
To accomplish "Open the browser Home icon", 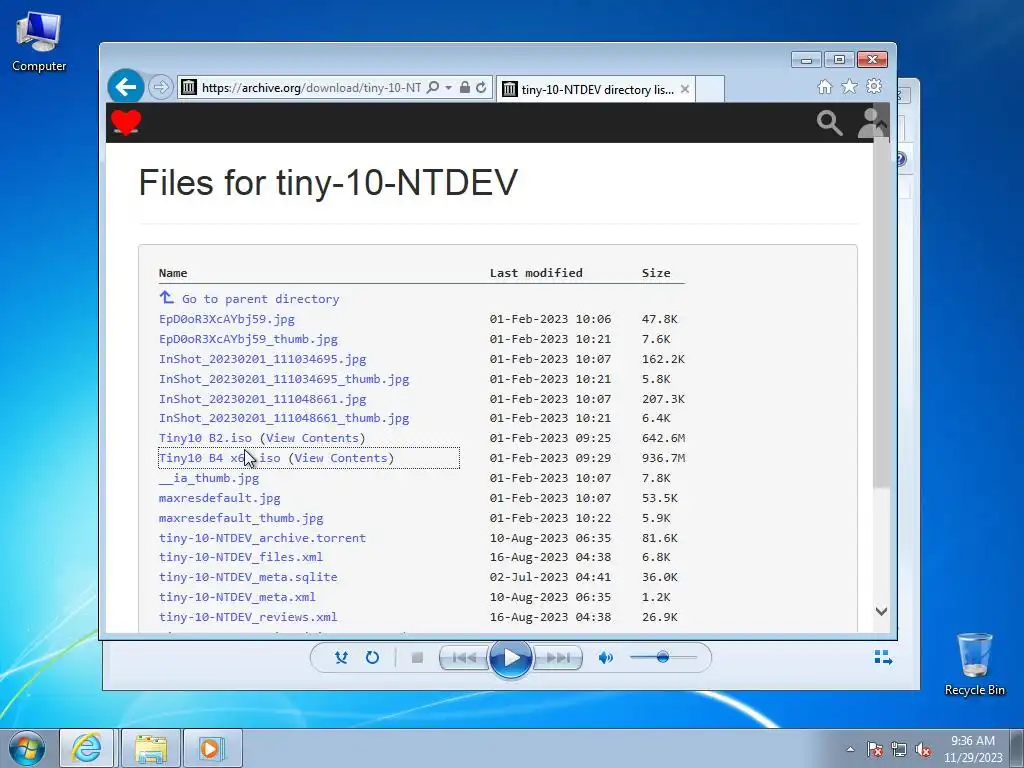I will [x=825, y=87].
